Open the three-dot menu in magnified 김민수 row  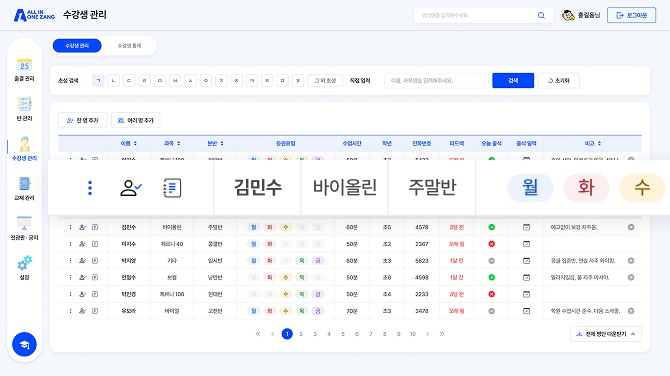(90, 188)
